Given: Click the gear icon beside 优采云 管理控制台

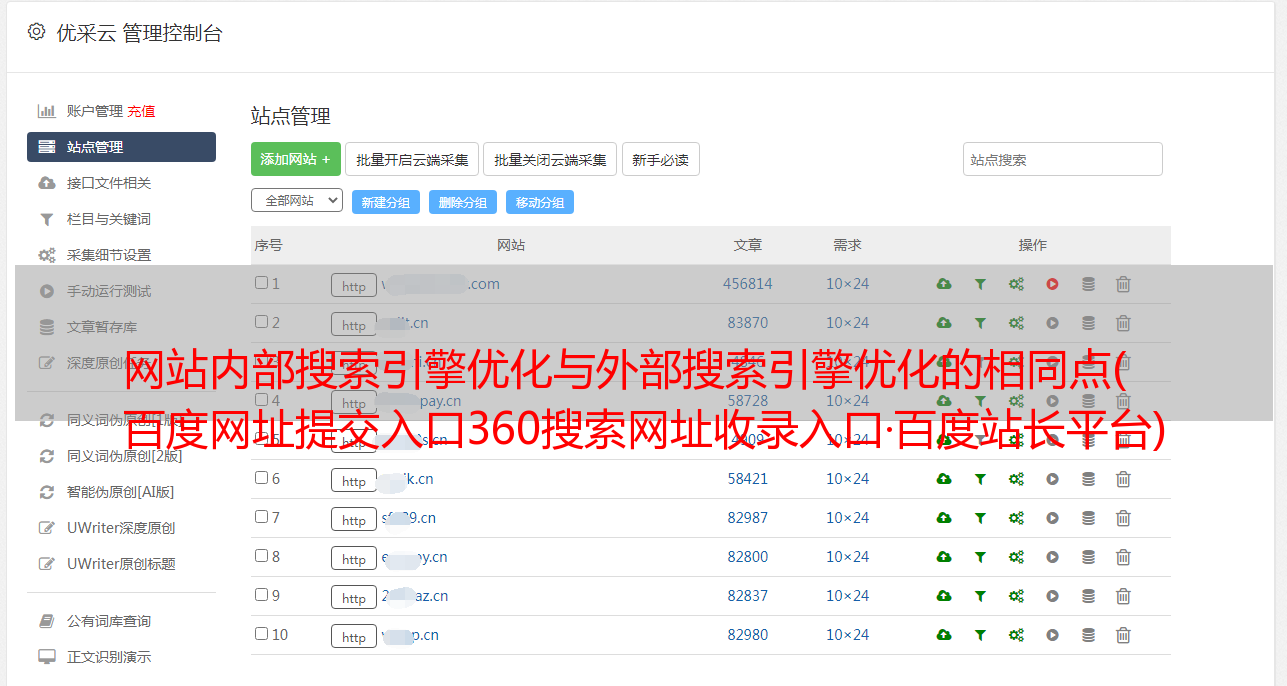Looking at the screenshot, I should point(36,32).
